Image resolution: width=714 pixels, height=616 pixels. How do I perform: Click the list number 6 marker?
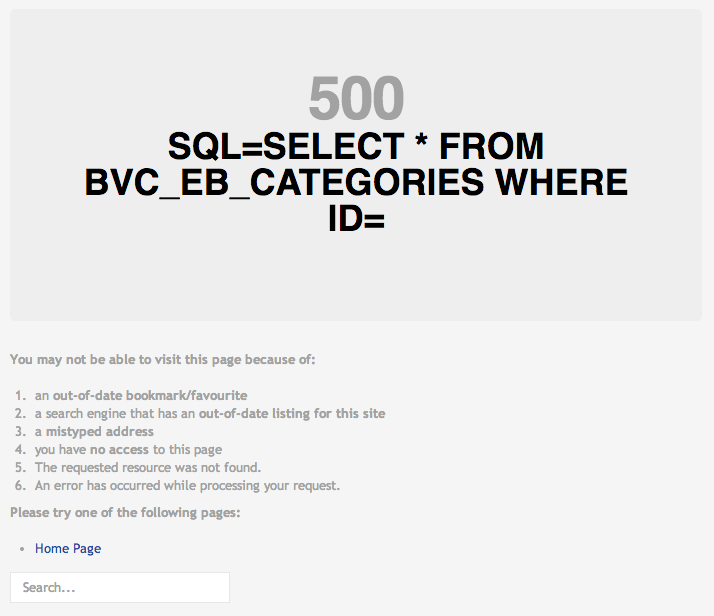coord(20,486)
